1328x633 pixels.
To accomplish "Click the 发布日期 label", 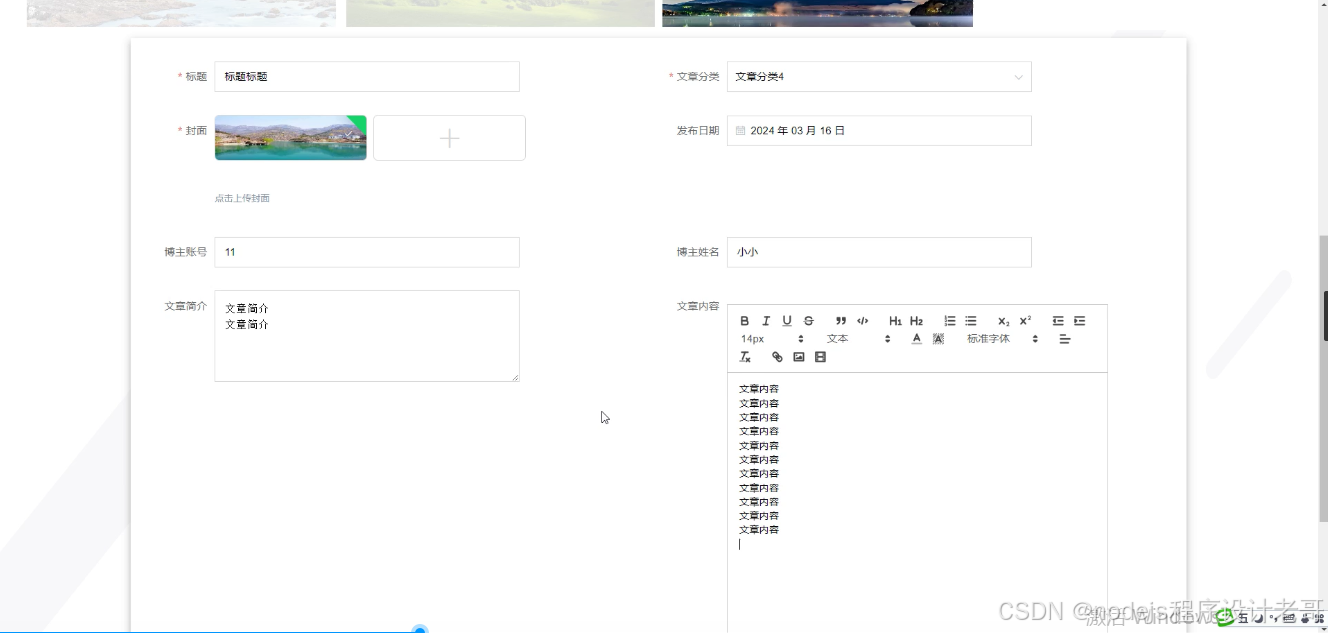I will click(698, 131).
